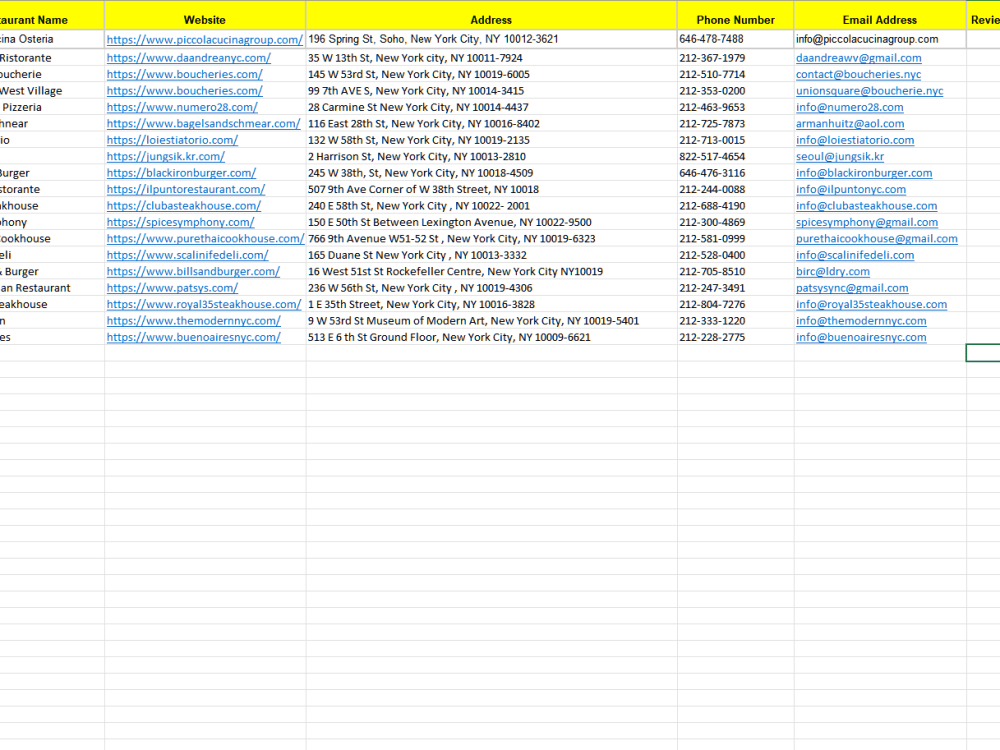Select phone number 212-581-0999
This screenshot has width=1000, height=750.
click(735, 239)
